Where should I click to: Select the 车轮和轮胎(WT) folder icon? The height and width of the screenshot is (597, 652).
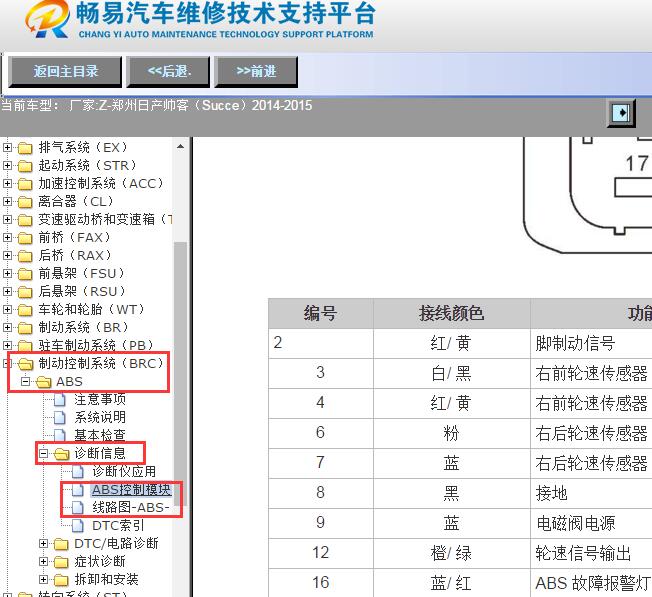[x=25, y=310]
